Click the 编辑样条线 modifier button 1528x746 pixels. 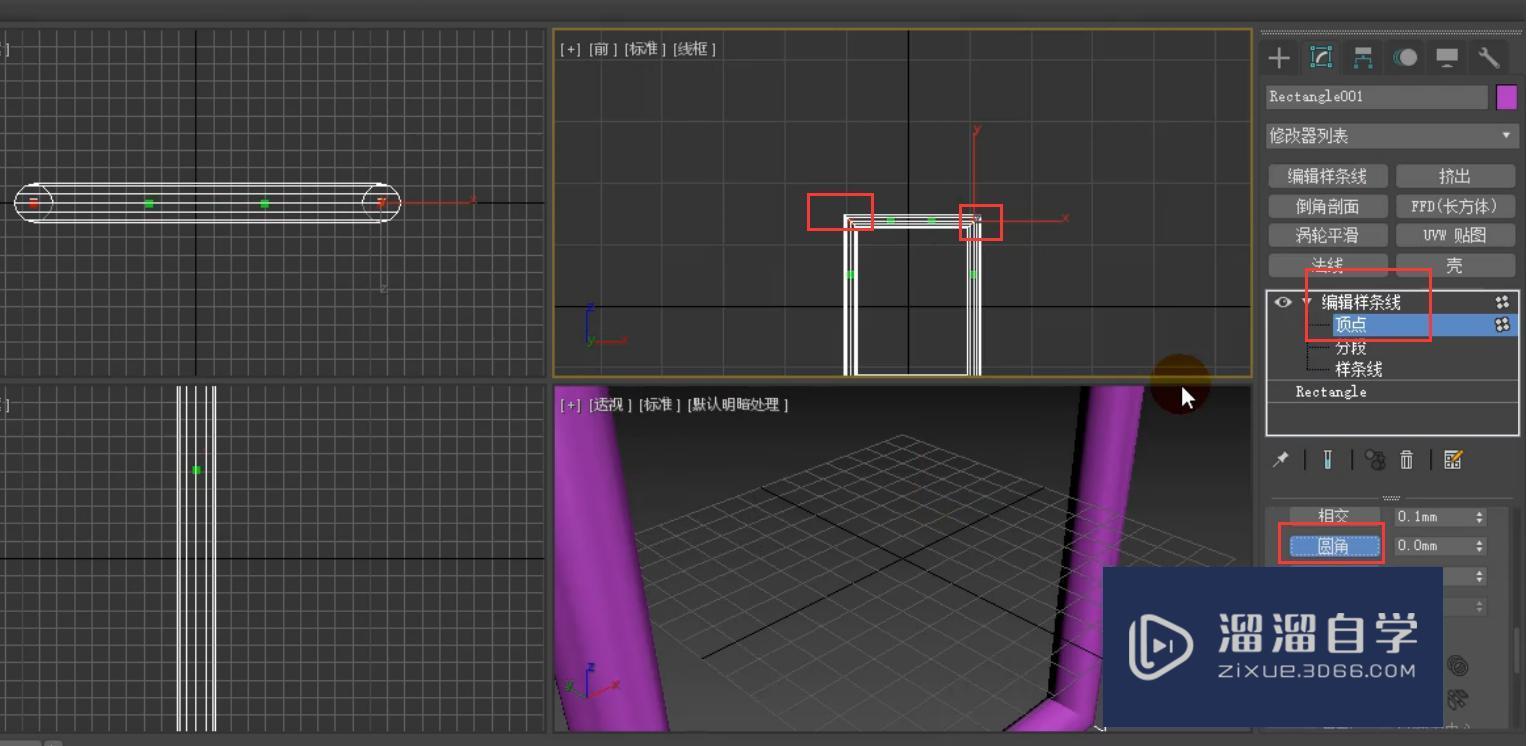pyautogui.click(x=1326, y=176)
